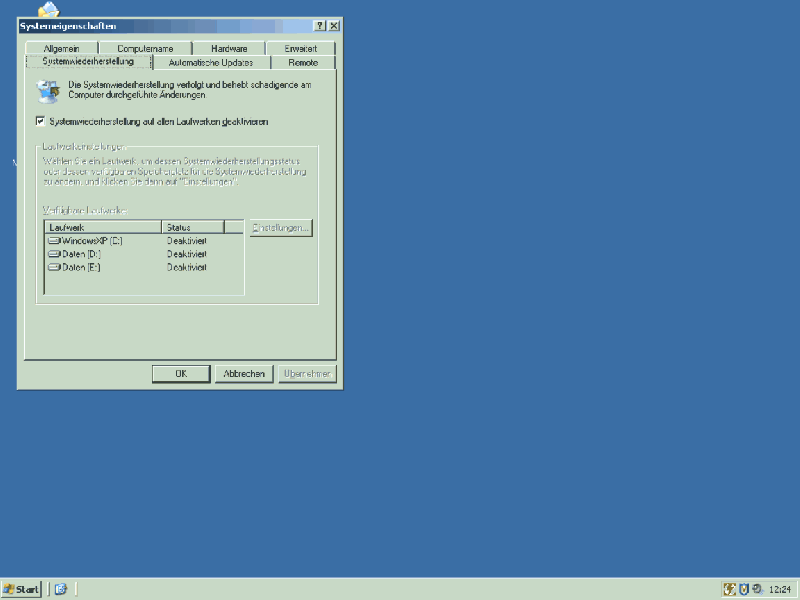Switch to the Computername tab
The height and width of the screenshot is (600, 800).
(145, 48)
